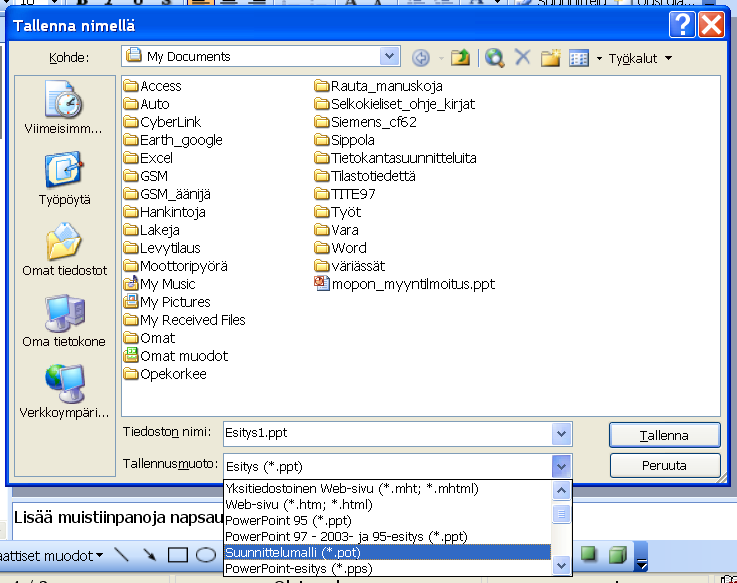Click the format list scroll up arrow
Screen dimensions: 737x583
(x=561, y=490)
